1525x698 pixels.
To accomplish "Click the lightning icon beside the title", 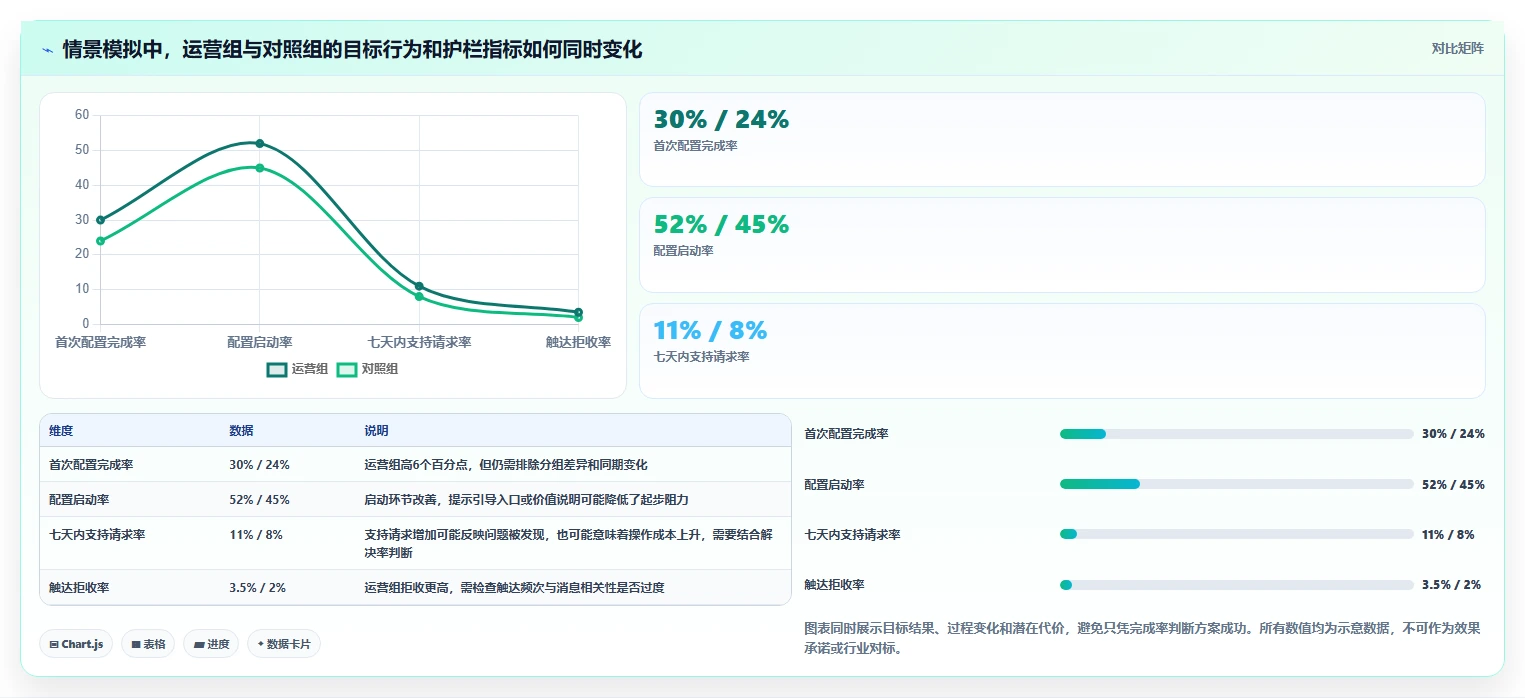I will pyautogui.click(x=47, y=50).
